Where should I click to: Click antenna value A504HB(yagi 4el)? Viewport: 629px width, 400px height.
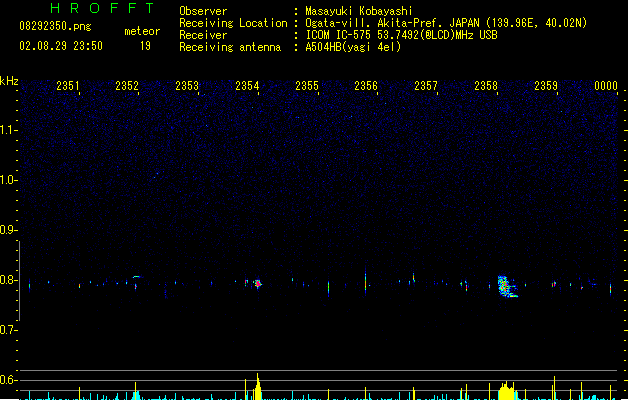pyautogui.click(x=353, y=47)
